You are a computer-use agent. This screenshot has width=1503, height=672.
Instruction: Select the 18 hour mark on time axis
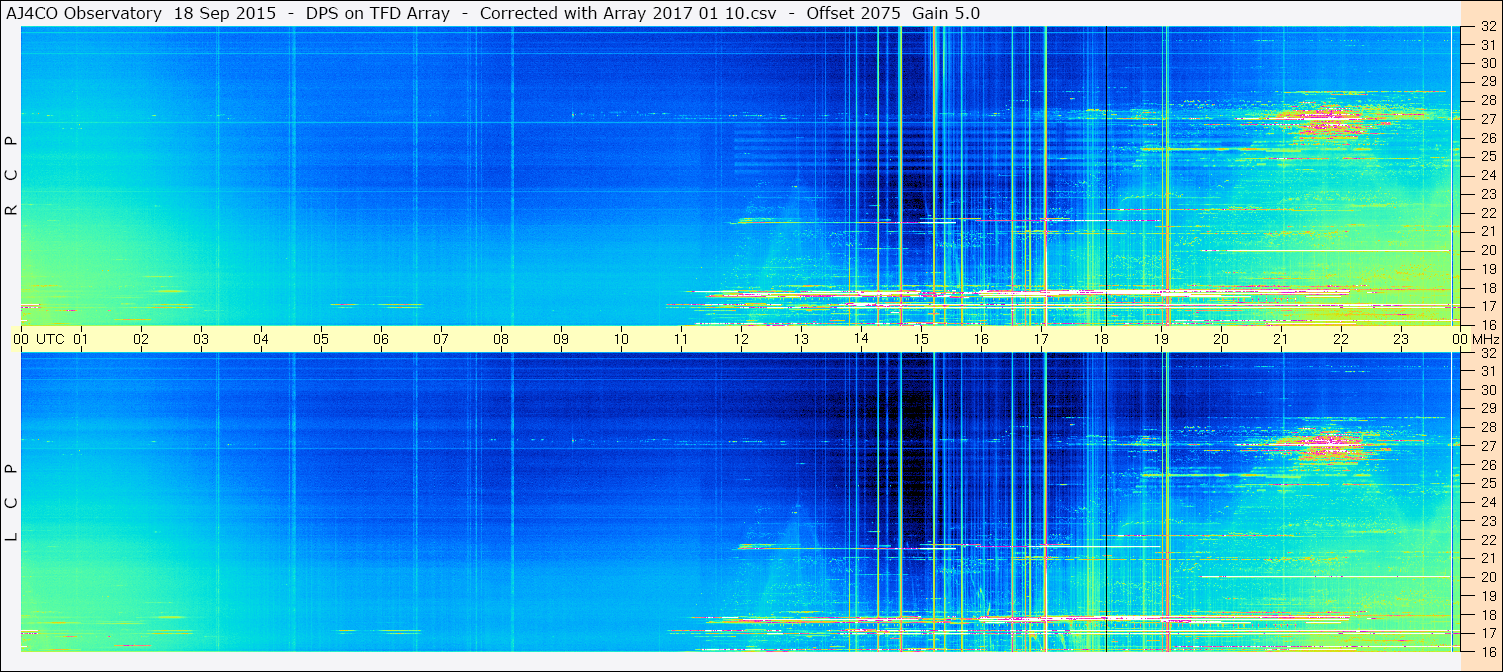point(1101,340)
